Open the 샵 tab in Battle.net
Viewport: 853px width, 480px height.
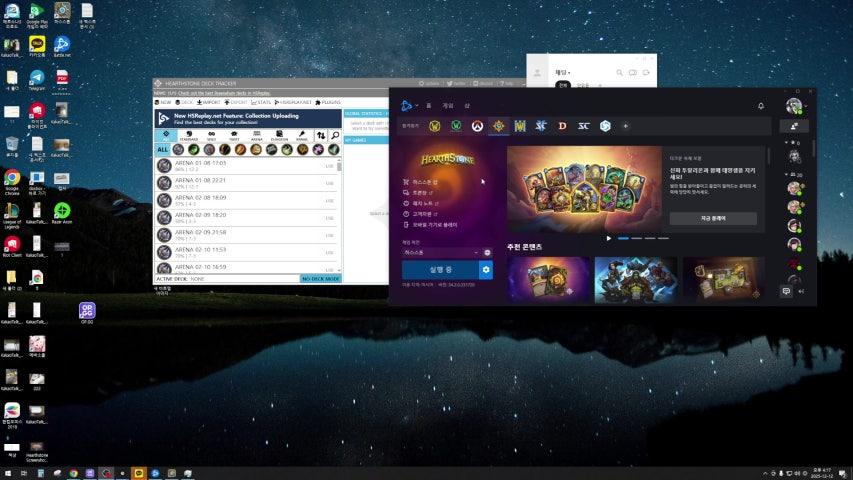467,106
